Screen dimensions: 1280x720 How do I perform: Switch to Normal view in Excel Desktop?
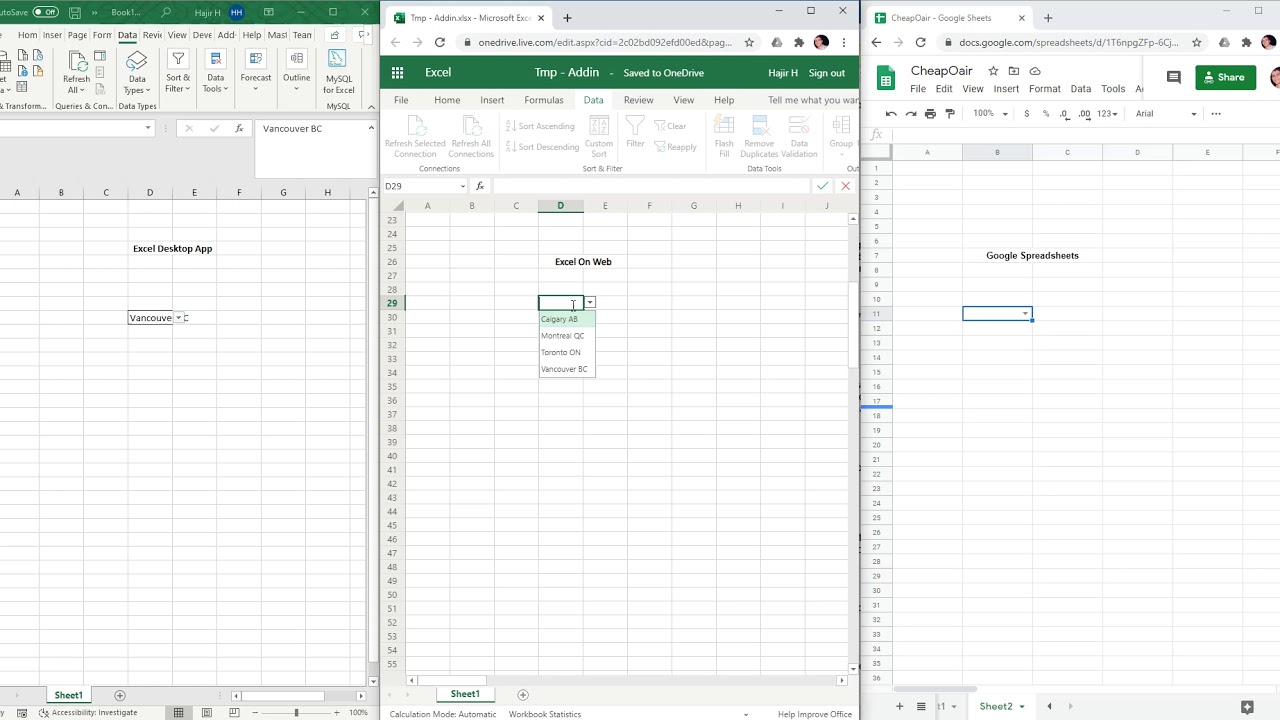click(178, 713)
